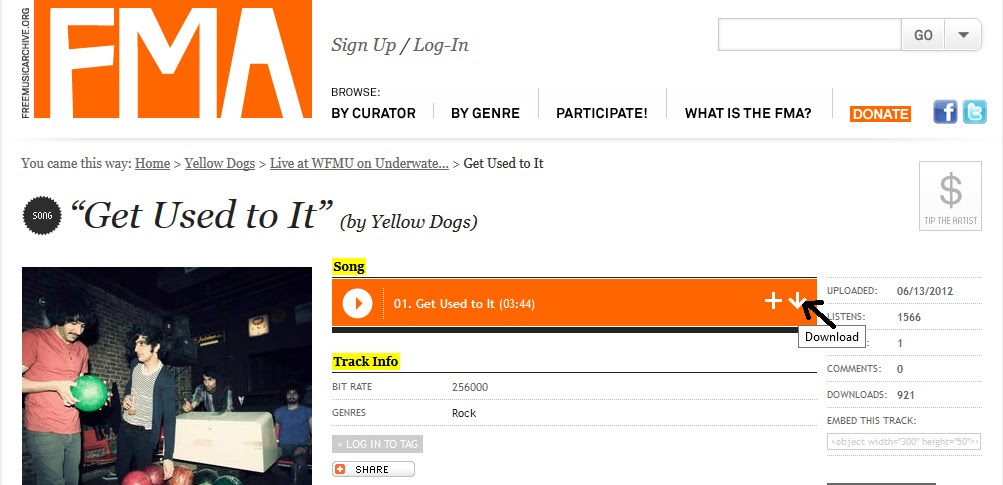Click the orange Donate button
The image size is (1003, 485).
tap(880, 114)
